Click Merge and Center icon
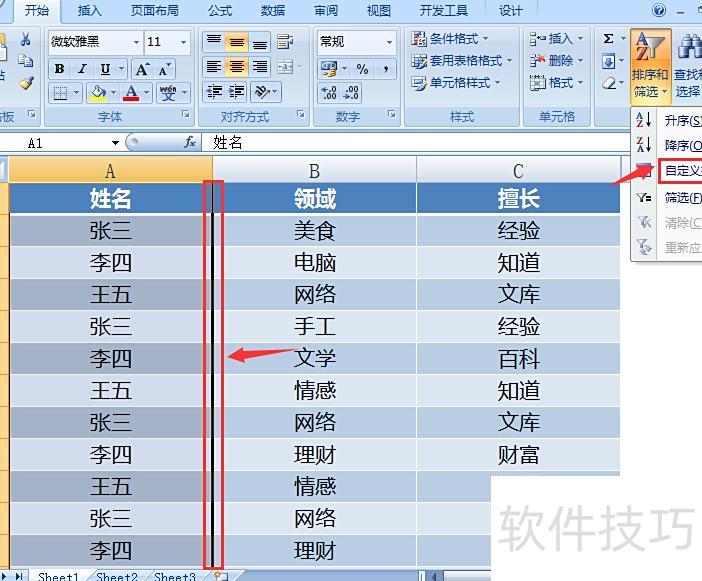The width and height of the screenshot is (702, 581). pyautogui.click(x=285, y=67)
